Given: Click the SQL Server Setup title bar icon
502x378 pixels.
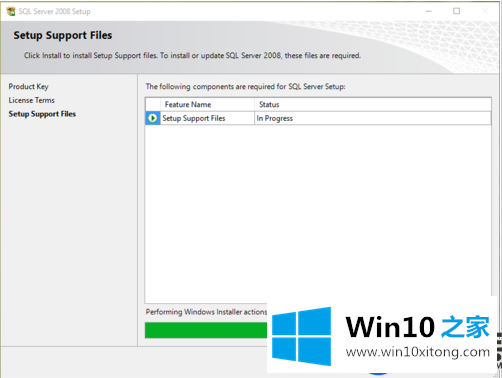Looking at the screenshot, I should [11, 11].
